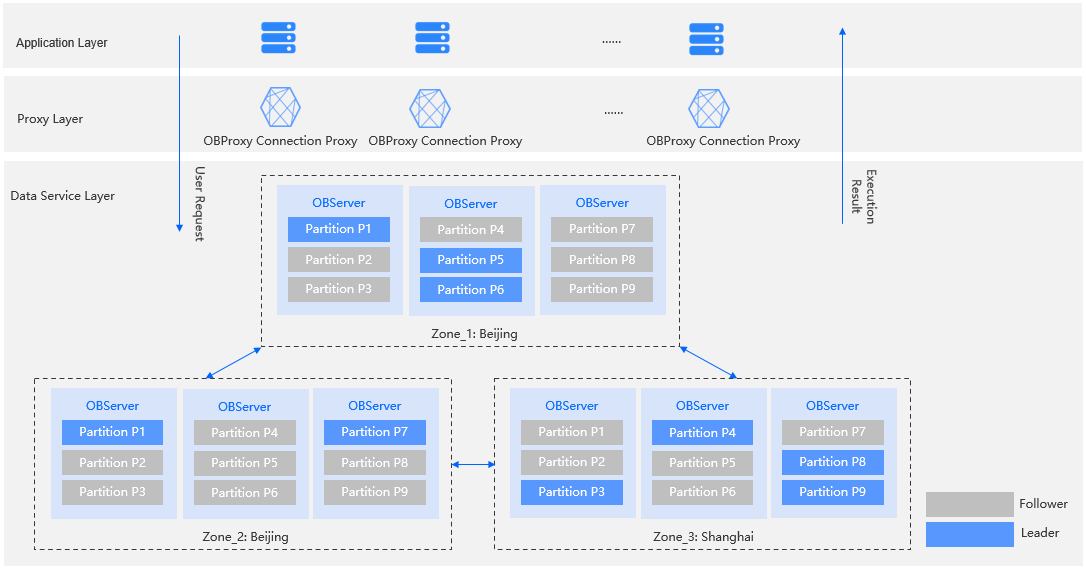Click OBServer label above Partition P1 in Zone_3
The image size is (1086, 569).
click(571, 406)
